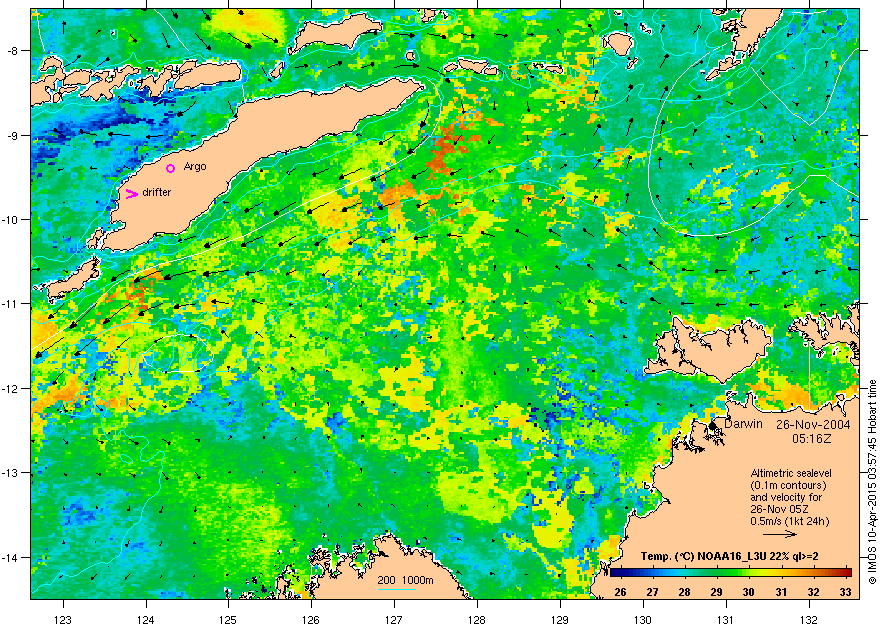Click the '(0.1m contours)' legend text
880x630 pixels.
coord(789,485)
